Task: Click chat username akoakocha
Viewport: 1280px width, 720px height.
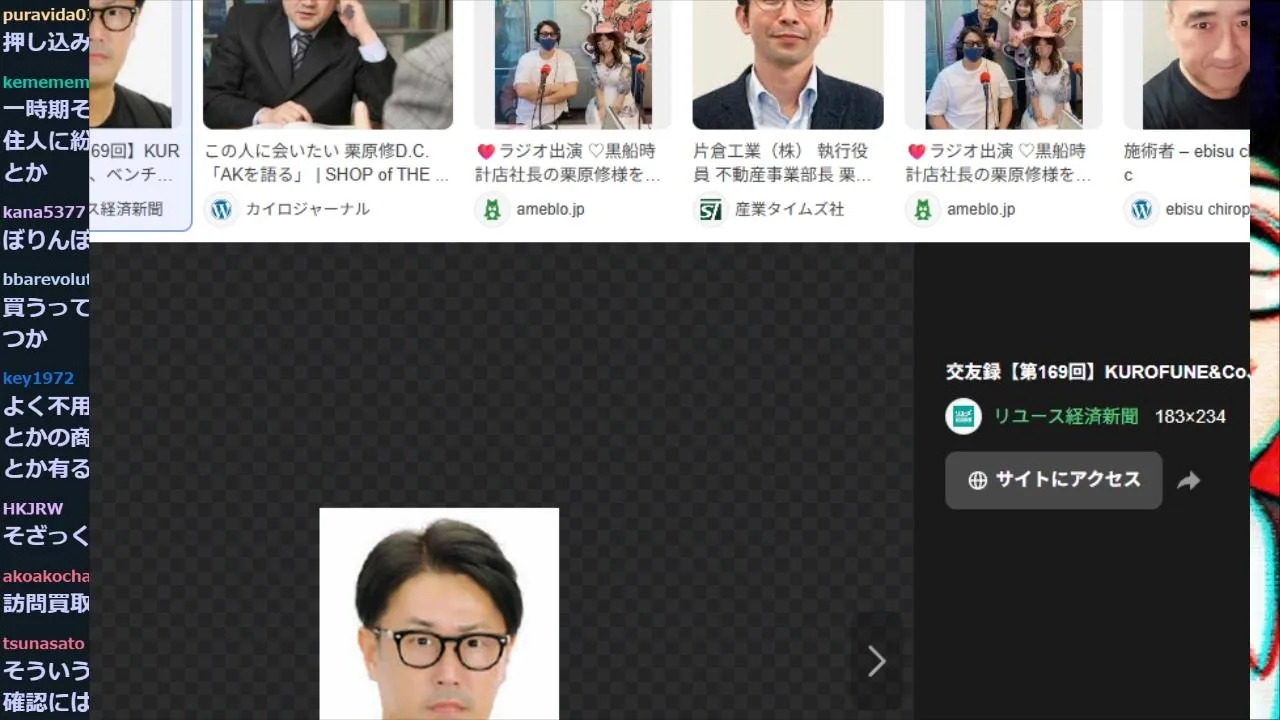Action: [x=46, y=576]
